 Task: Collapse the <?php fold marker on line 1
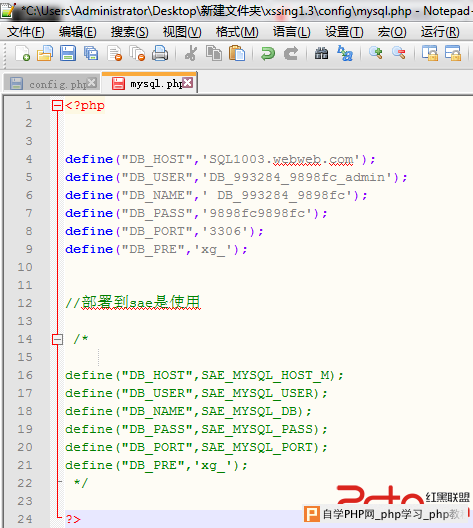(57, 106)
